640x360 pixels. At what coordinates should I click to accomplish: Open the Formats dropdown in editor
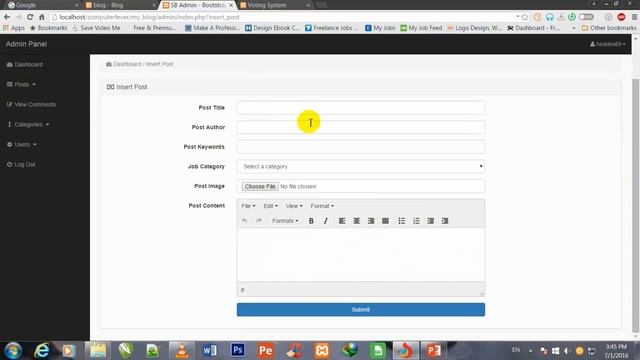(x=285, y=221)
